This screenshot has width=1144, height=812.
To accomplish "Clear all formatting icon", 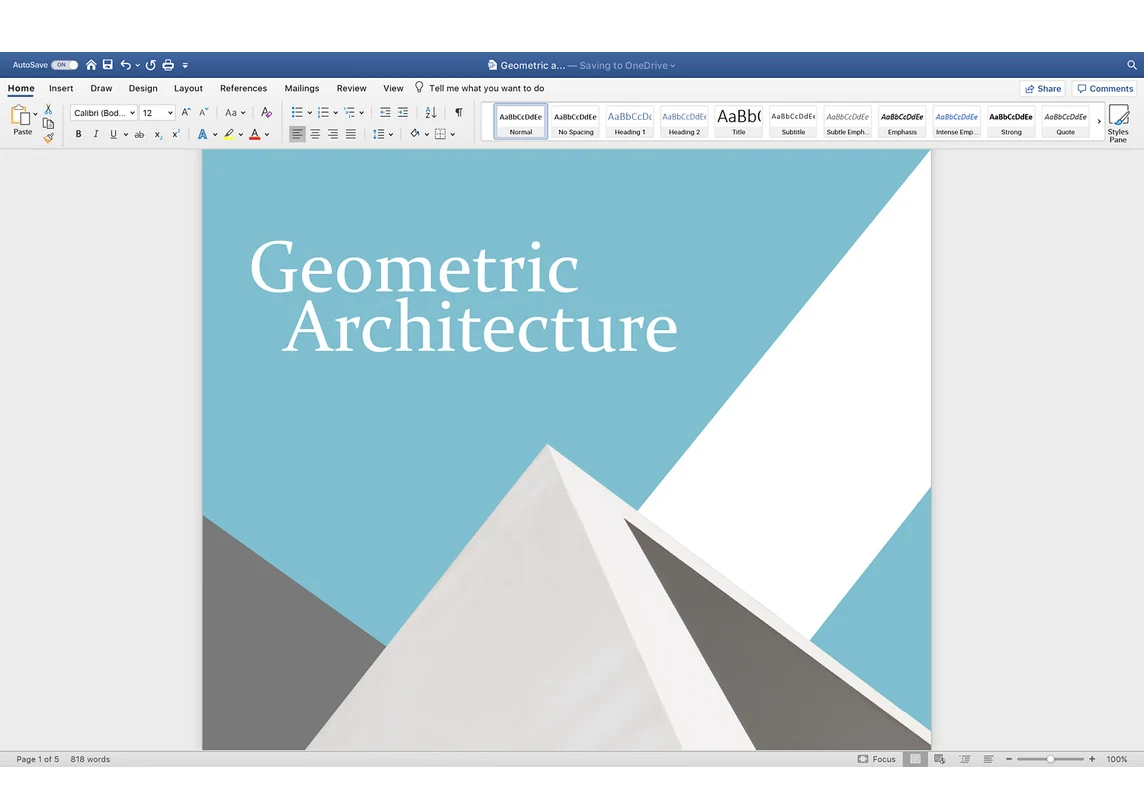I will click(x=266, y=112).
